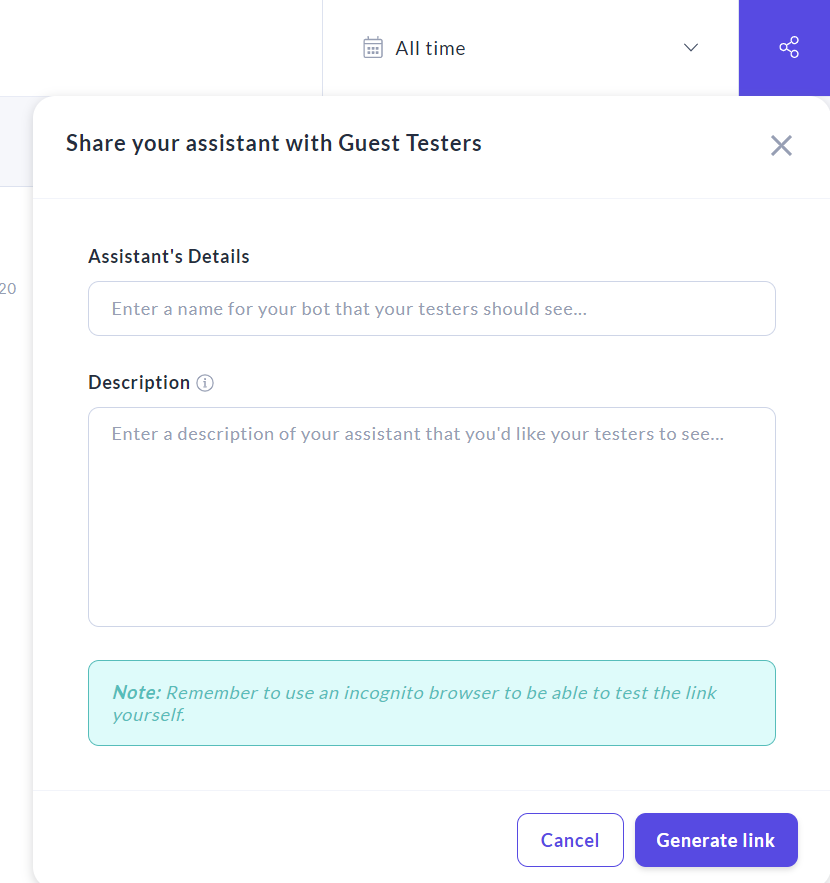This screenshot has width=830, height=883.
Task: Click the share icon in purple header button
Action: [788, 48]
